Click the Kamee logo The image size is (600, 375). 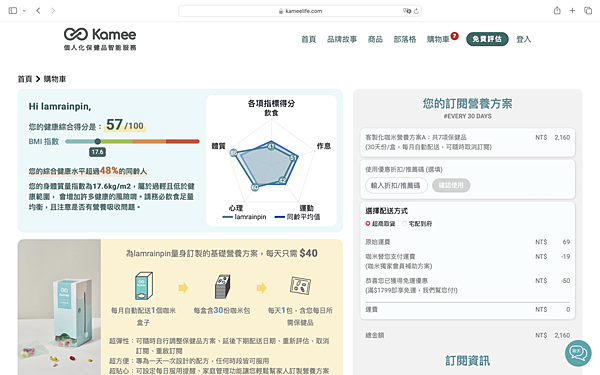pyautogui.click(x=100, y=39)
